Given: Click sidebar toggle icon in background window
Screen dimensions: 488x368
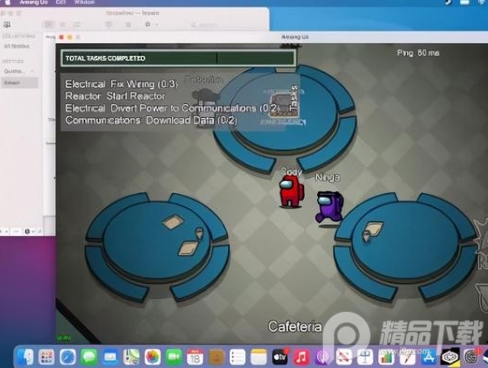Looking at the screenshot, I should pyautogui.click(x=7, y=24).
